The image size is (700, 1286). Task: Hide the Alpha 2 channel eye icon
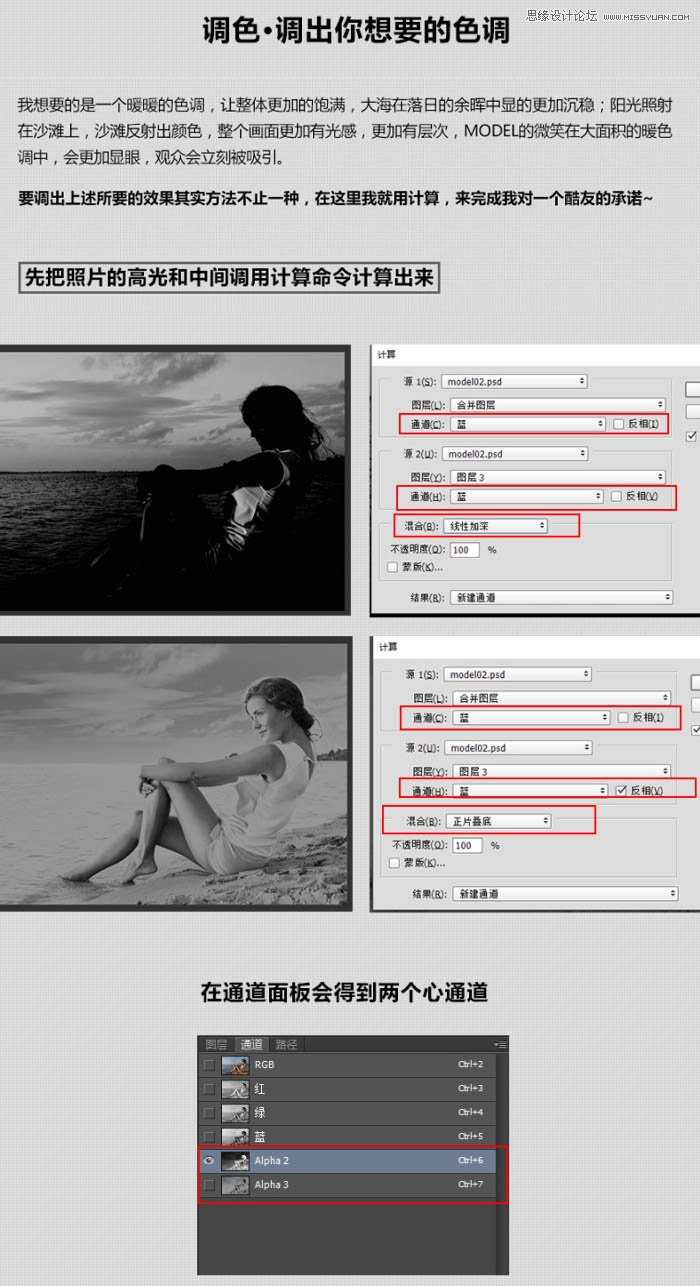point(209,1161)
